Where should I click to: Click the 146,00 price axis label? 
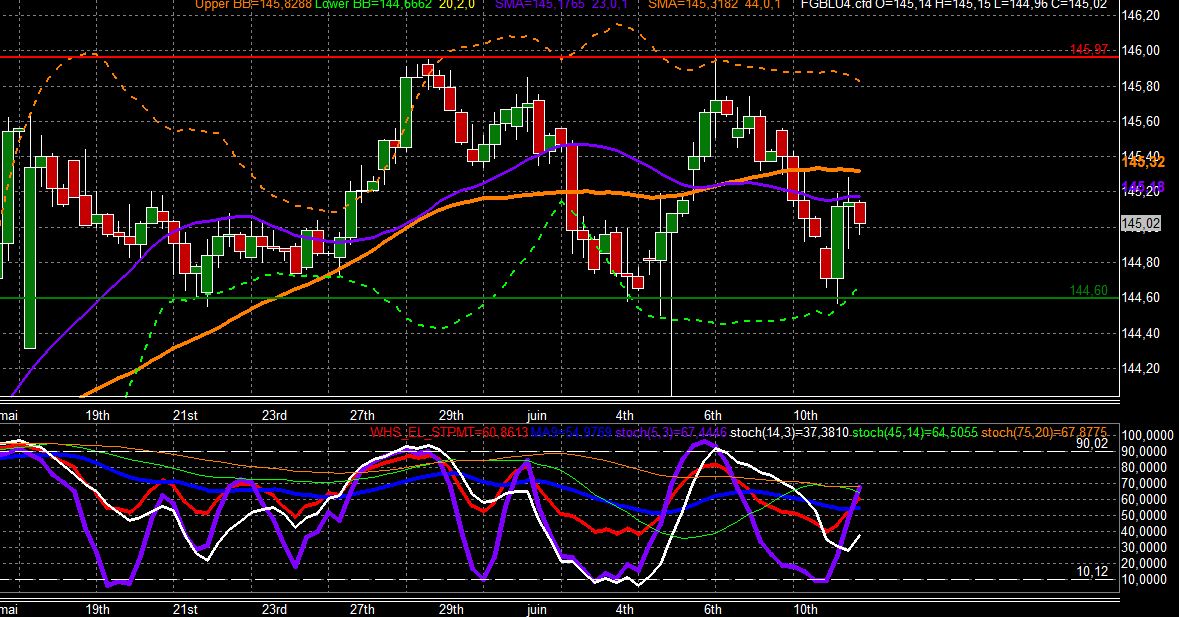pyautogui.click(x=1140, y=50)
